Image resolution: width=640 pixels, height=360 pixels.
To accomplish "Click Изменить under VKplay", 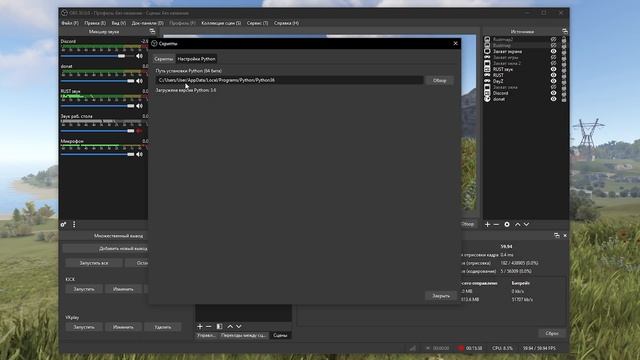I will 123,327.
